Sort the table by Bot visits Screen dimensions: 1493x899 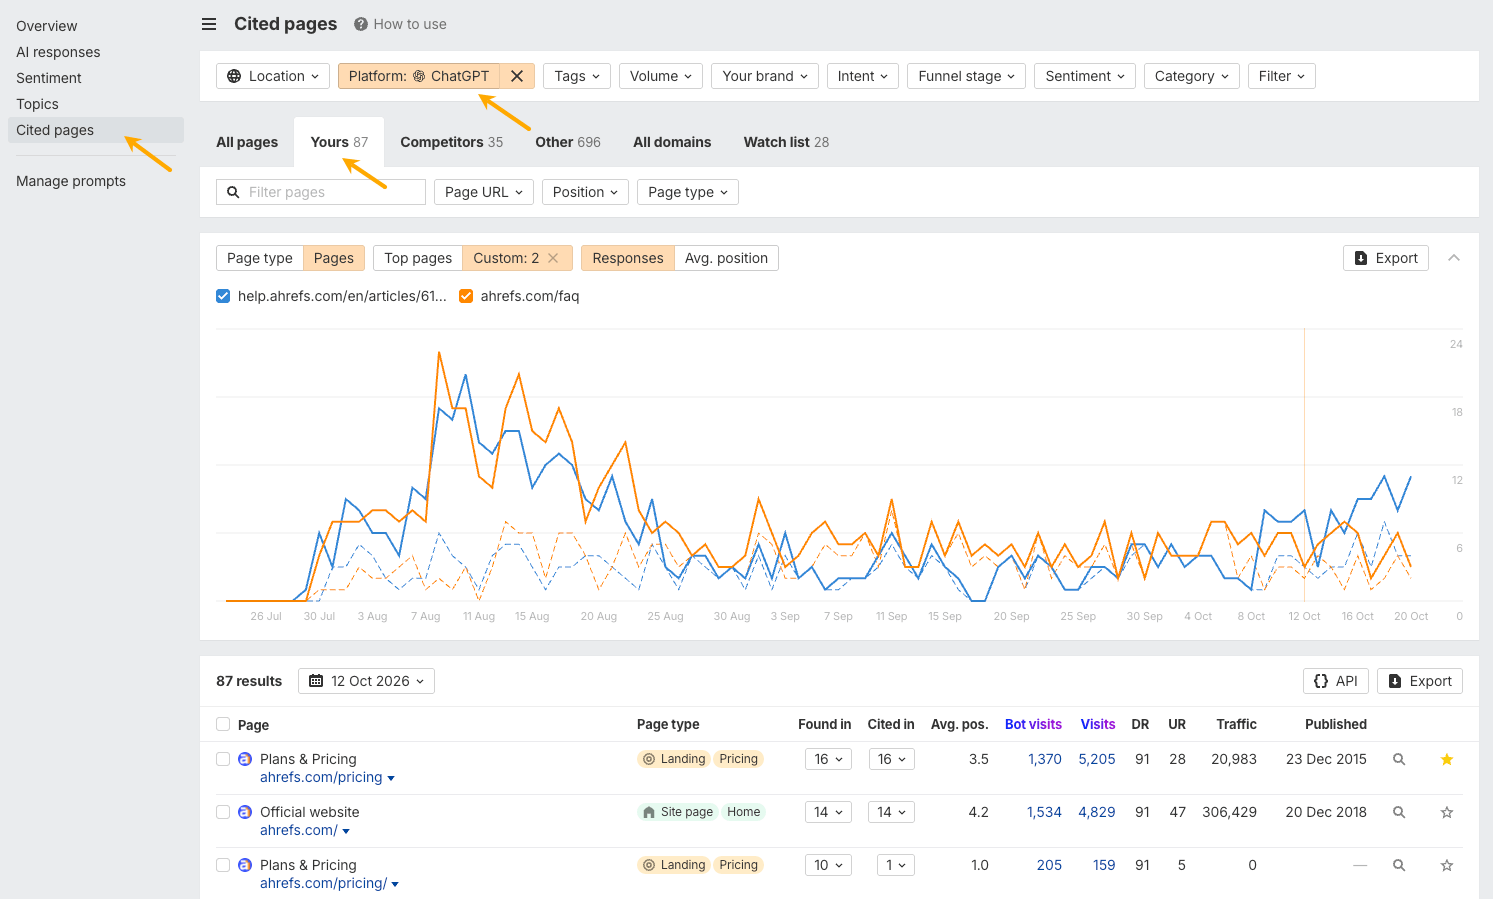1033,724
